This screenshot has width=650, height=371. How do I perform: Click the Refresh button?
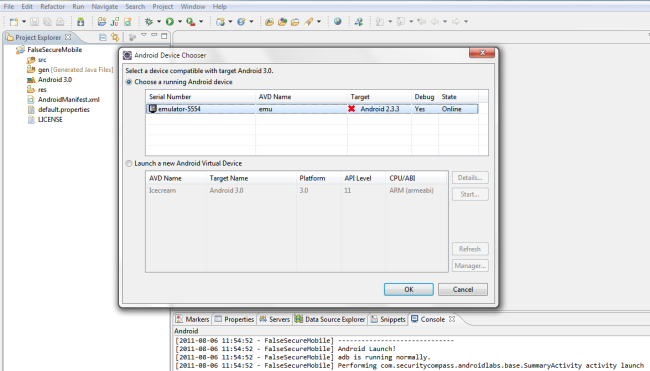[x=470, y=249]
